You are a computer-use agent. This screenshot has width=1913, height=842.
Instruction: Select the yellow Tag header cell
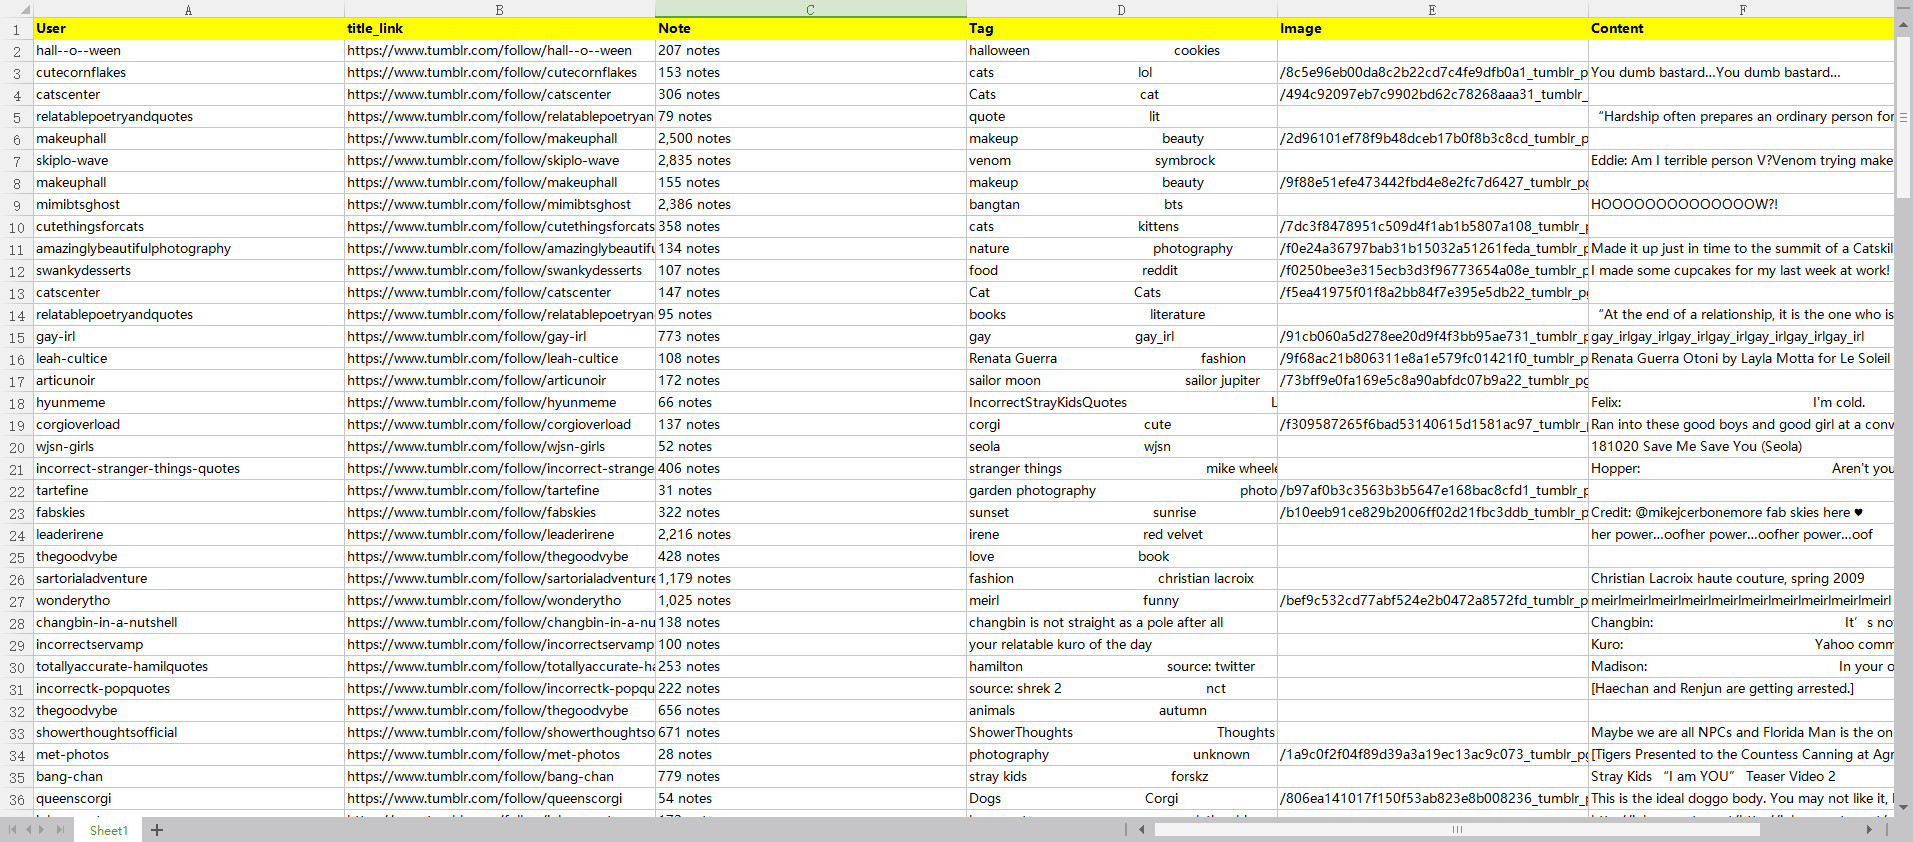1120,29
